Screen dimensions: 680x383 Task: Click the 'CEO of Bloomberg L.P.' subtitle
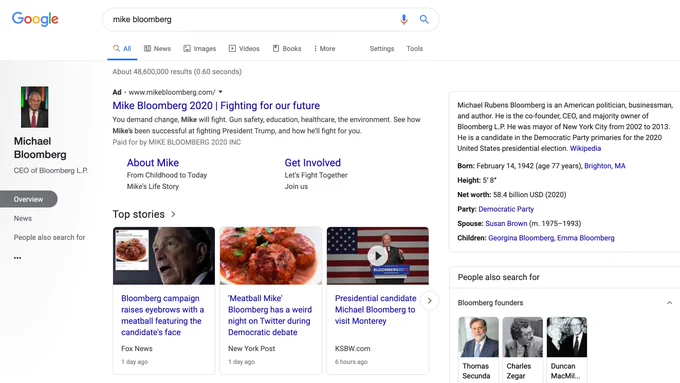pos(51,170)
